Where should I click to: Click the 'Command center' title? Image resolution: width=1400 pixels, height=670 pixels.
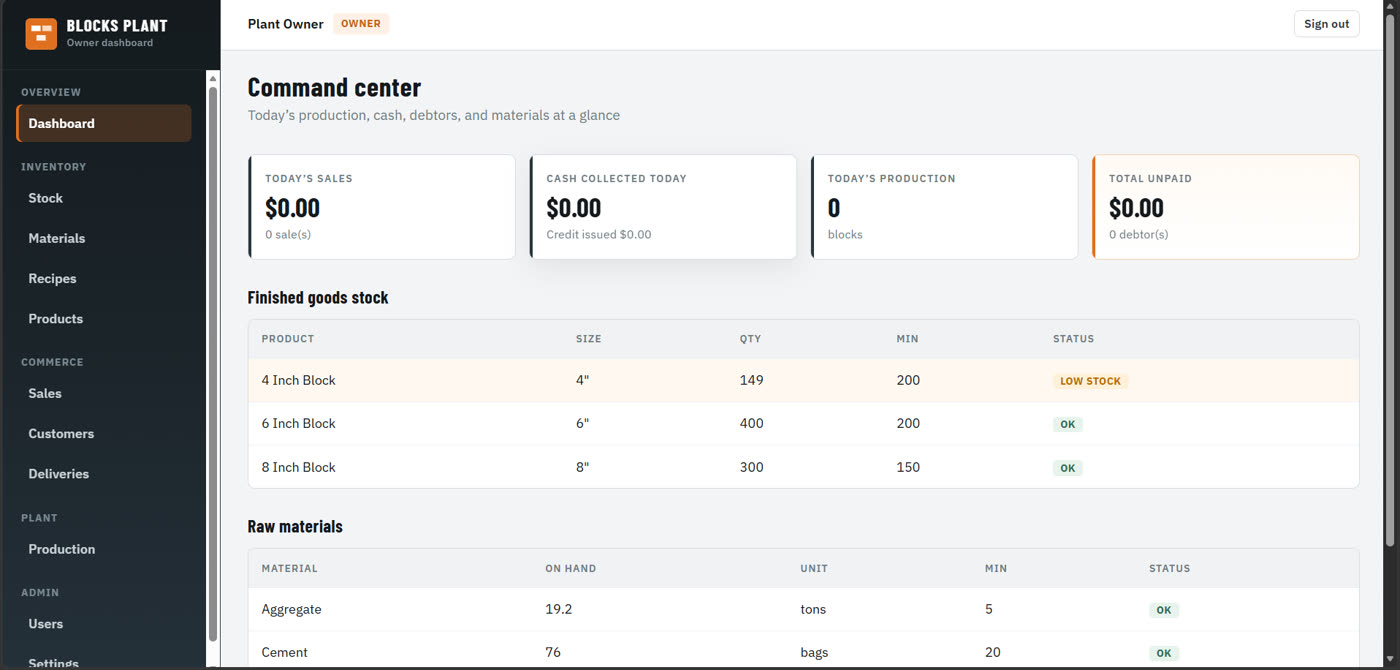334,87
